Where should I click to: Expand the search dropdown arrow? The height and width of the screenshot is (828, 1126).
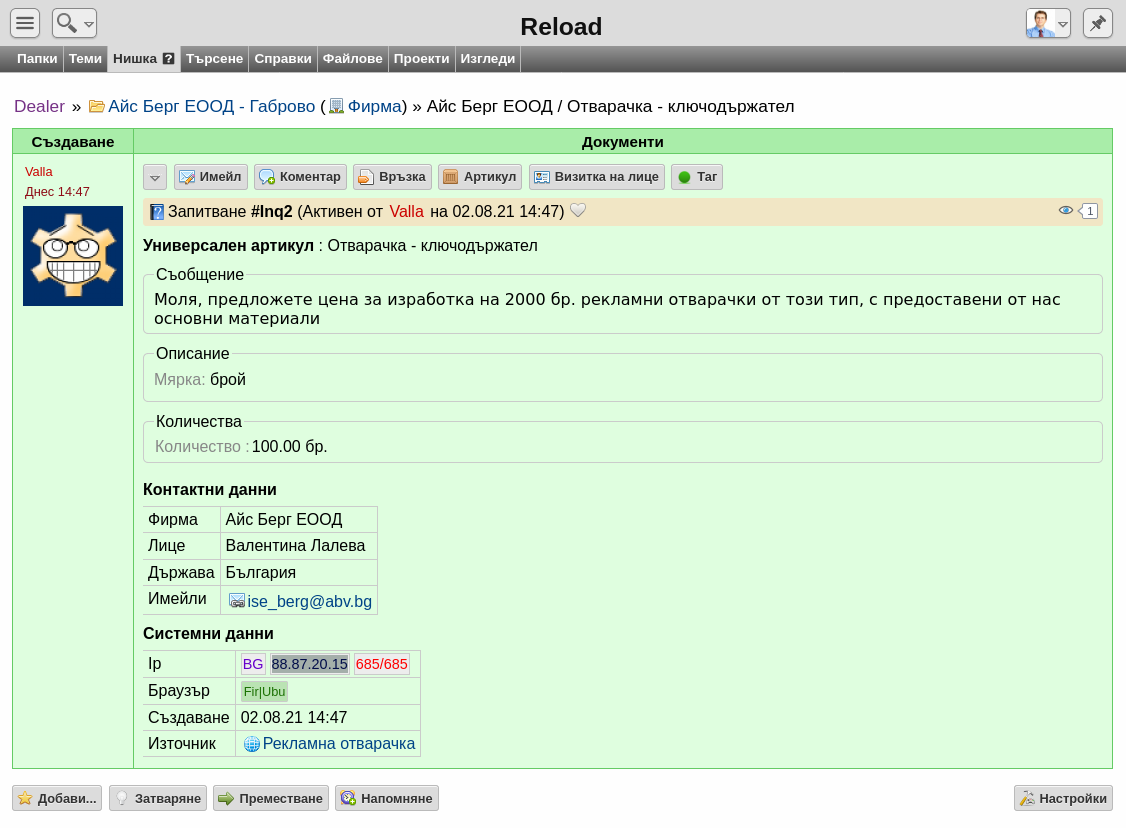pyautogui.click(x=89, y=24)
